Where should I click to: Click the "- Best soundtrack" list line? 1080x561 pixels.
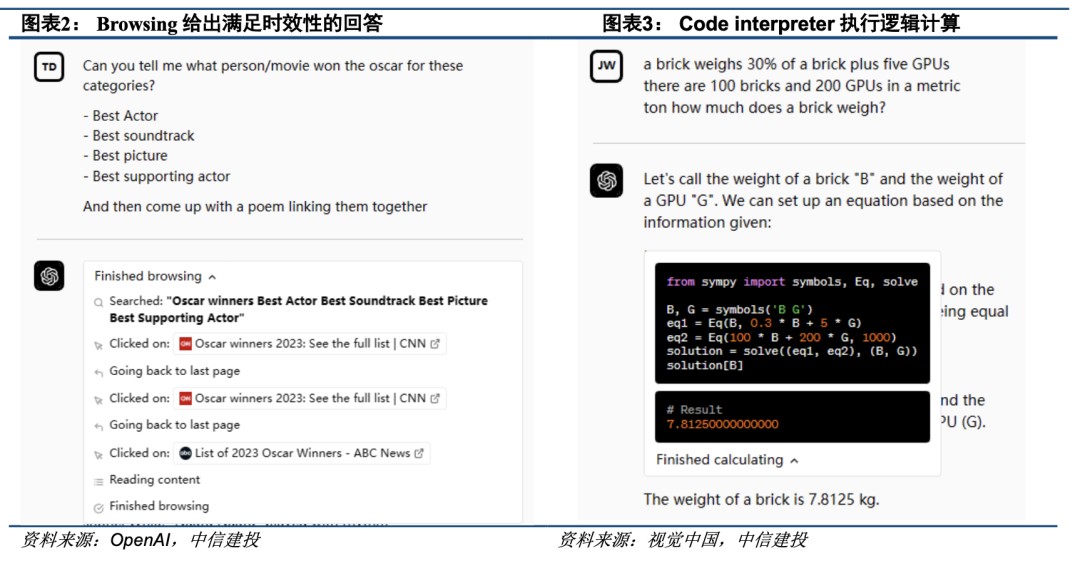point(138,136)
